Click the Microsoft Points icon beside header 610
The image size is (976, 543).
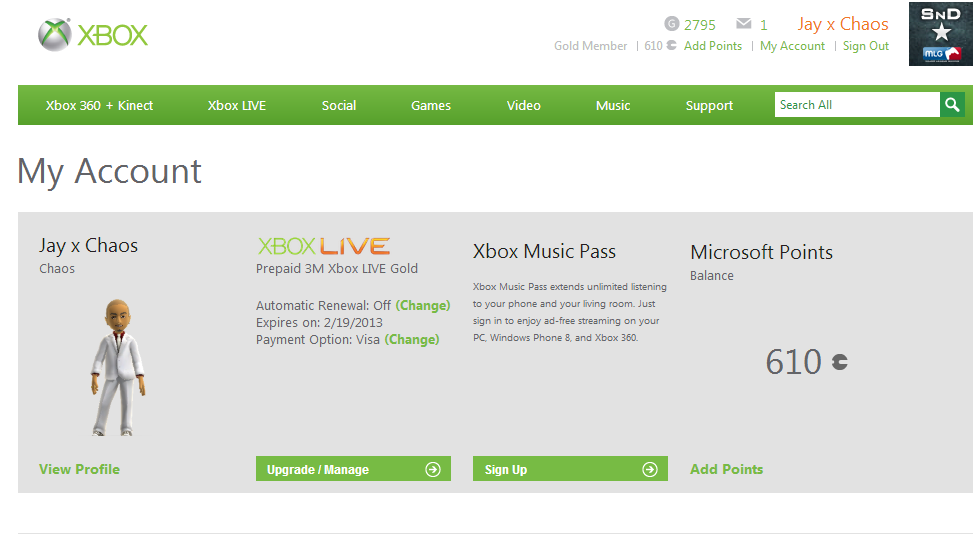tap(671, 45)
